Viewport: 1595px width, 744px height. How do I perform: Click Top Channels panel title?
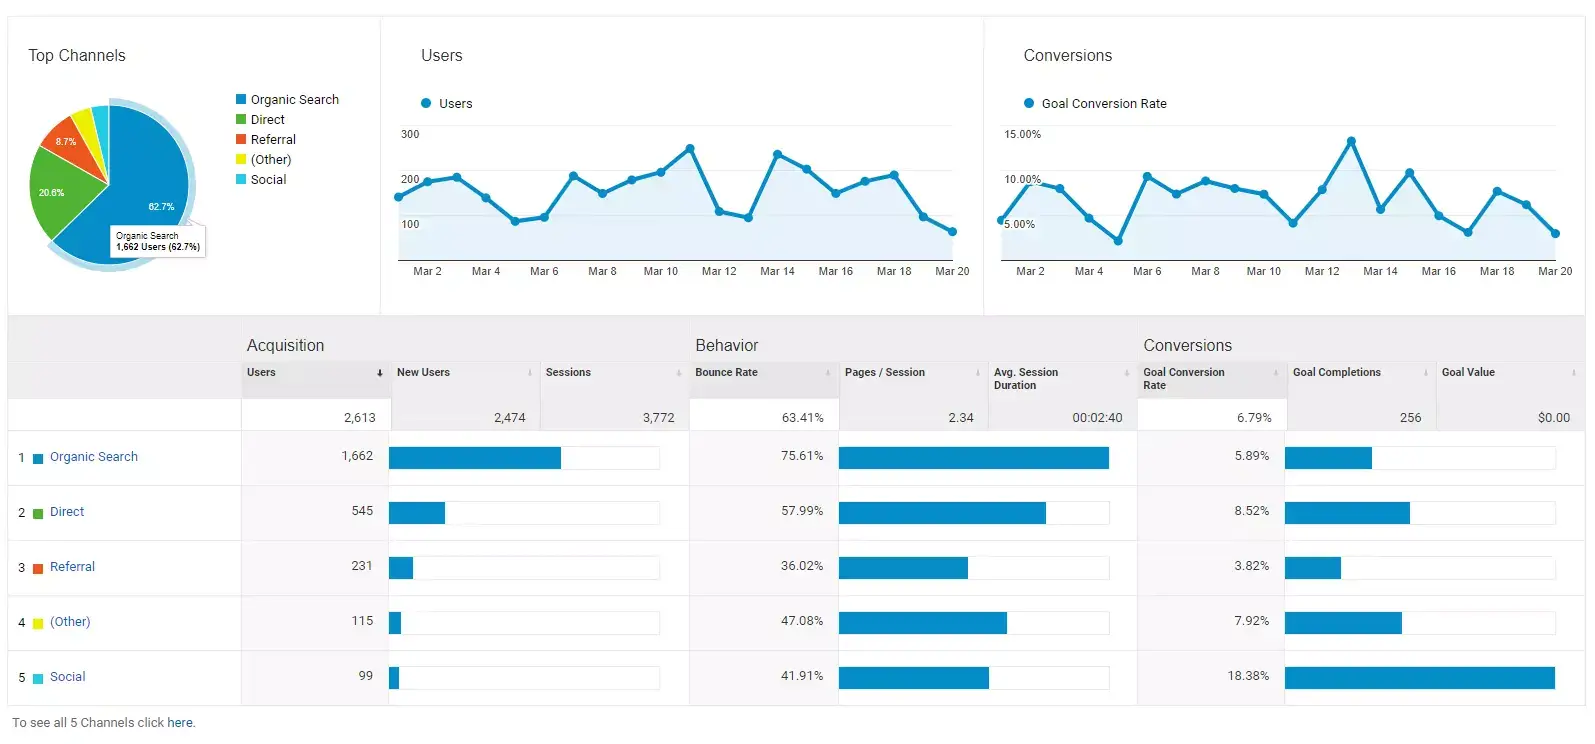point(77,55)
